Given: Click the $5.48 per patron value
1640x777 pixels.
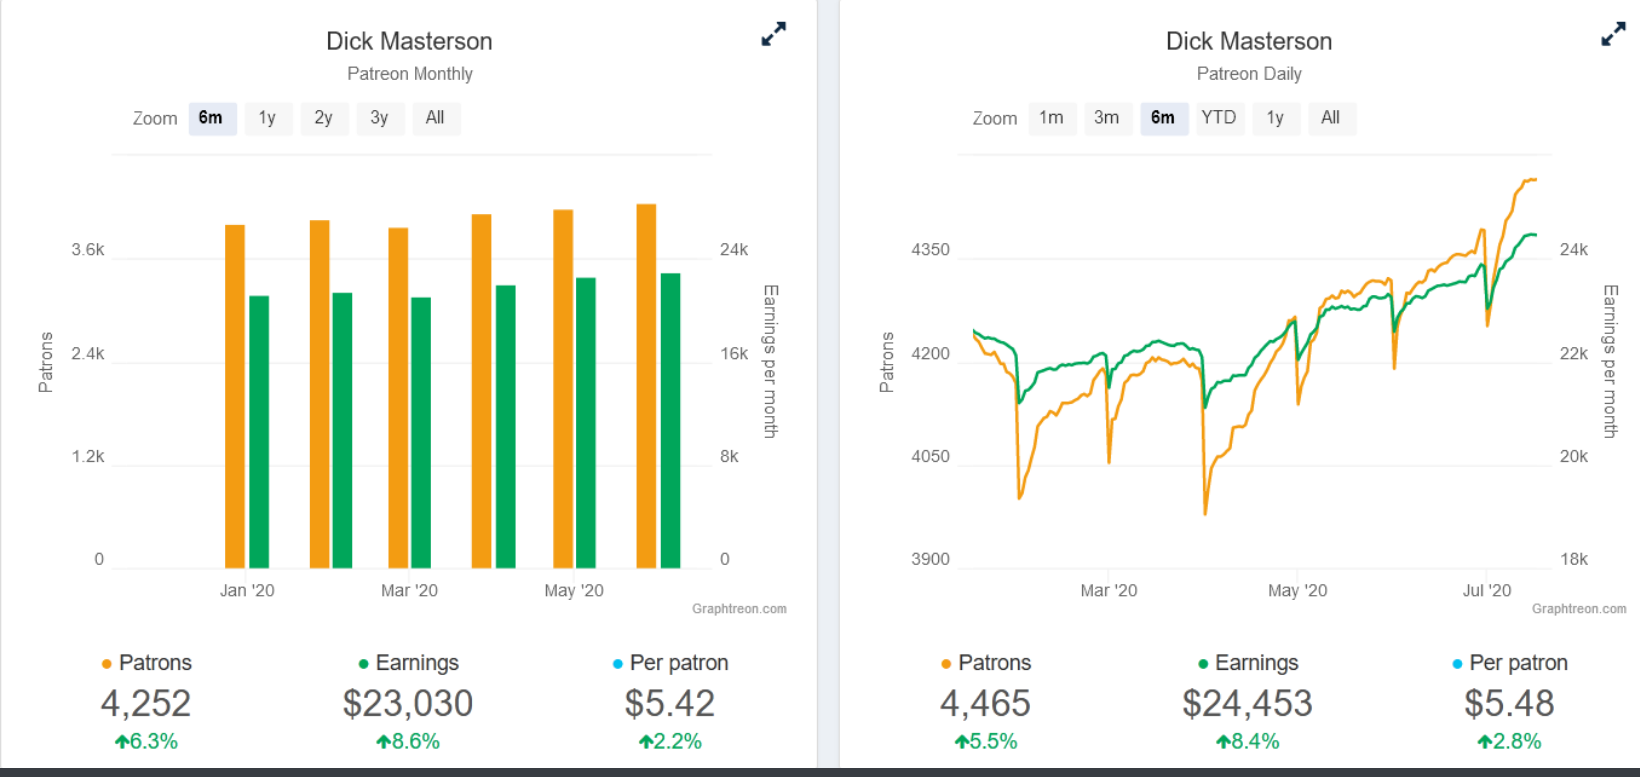Looking at the screenshot, I should click(x=1510, y=704).
